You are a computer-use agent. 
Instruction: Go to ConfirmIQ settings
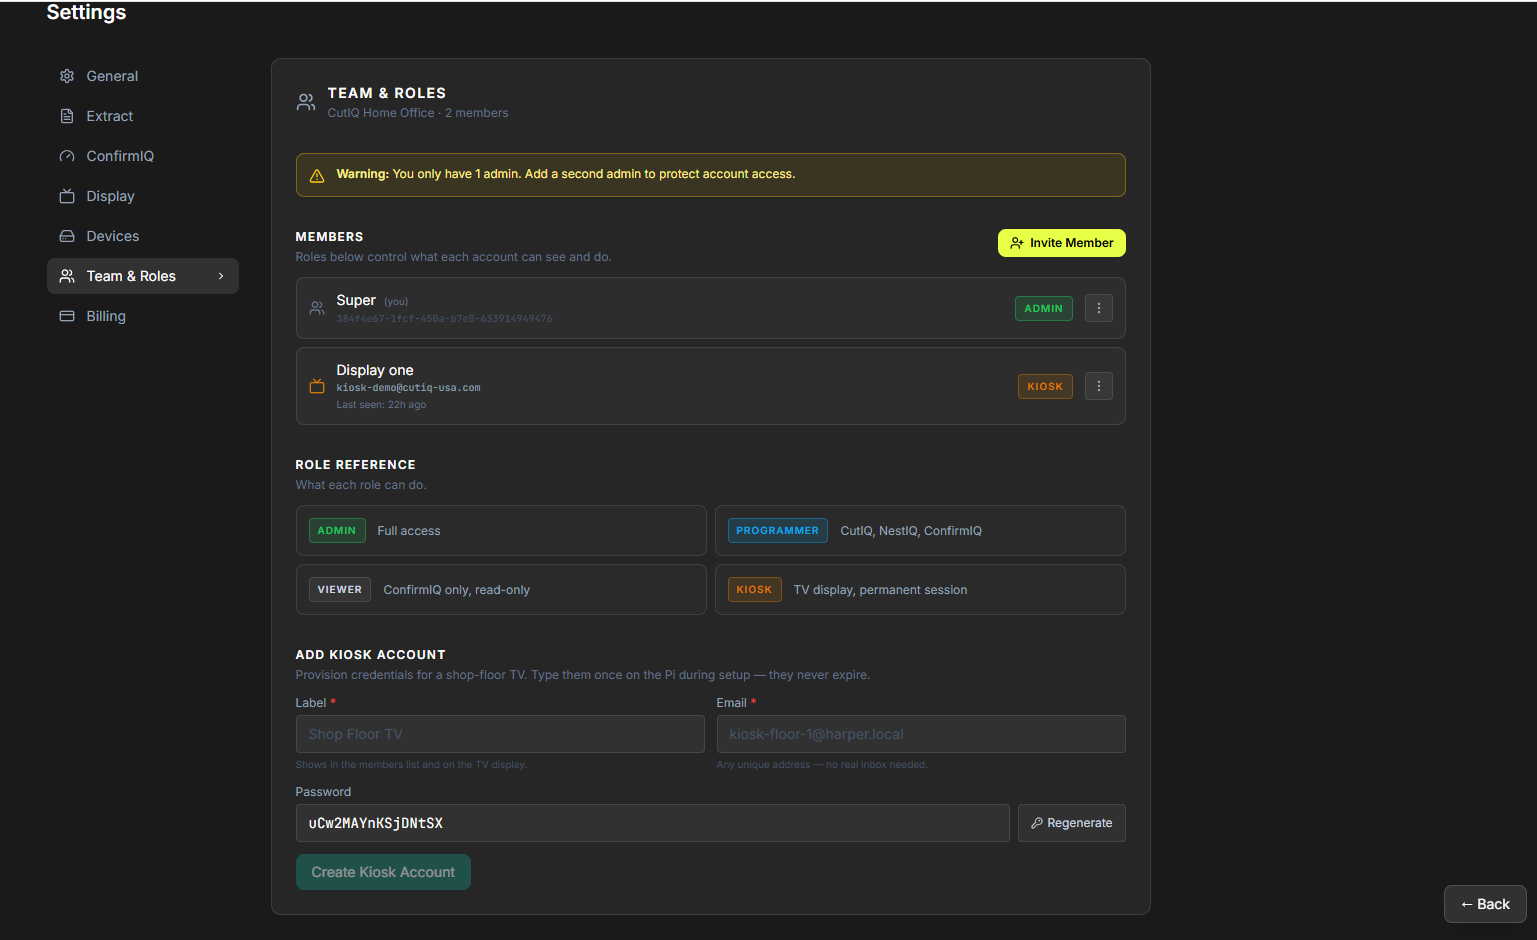(143, 156)
